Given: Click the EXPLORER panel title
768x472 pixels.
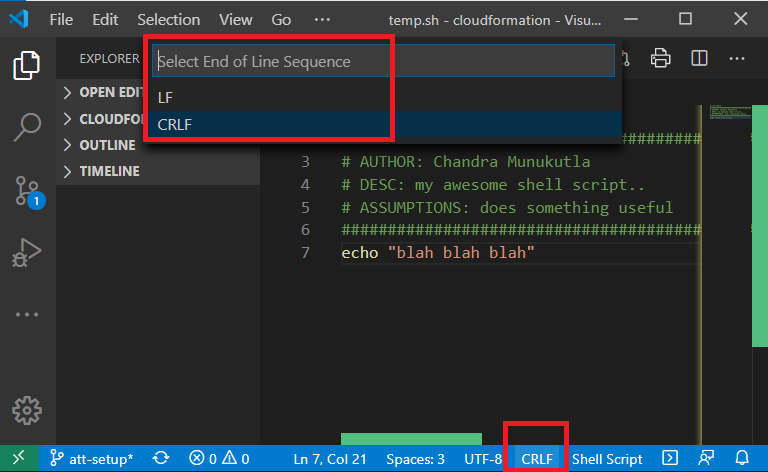Looking at the screenshot, I should (x=109, y=59).
